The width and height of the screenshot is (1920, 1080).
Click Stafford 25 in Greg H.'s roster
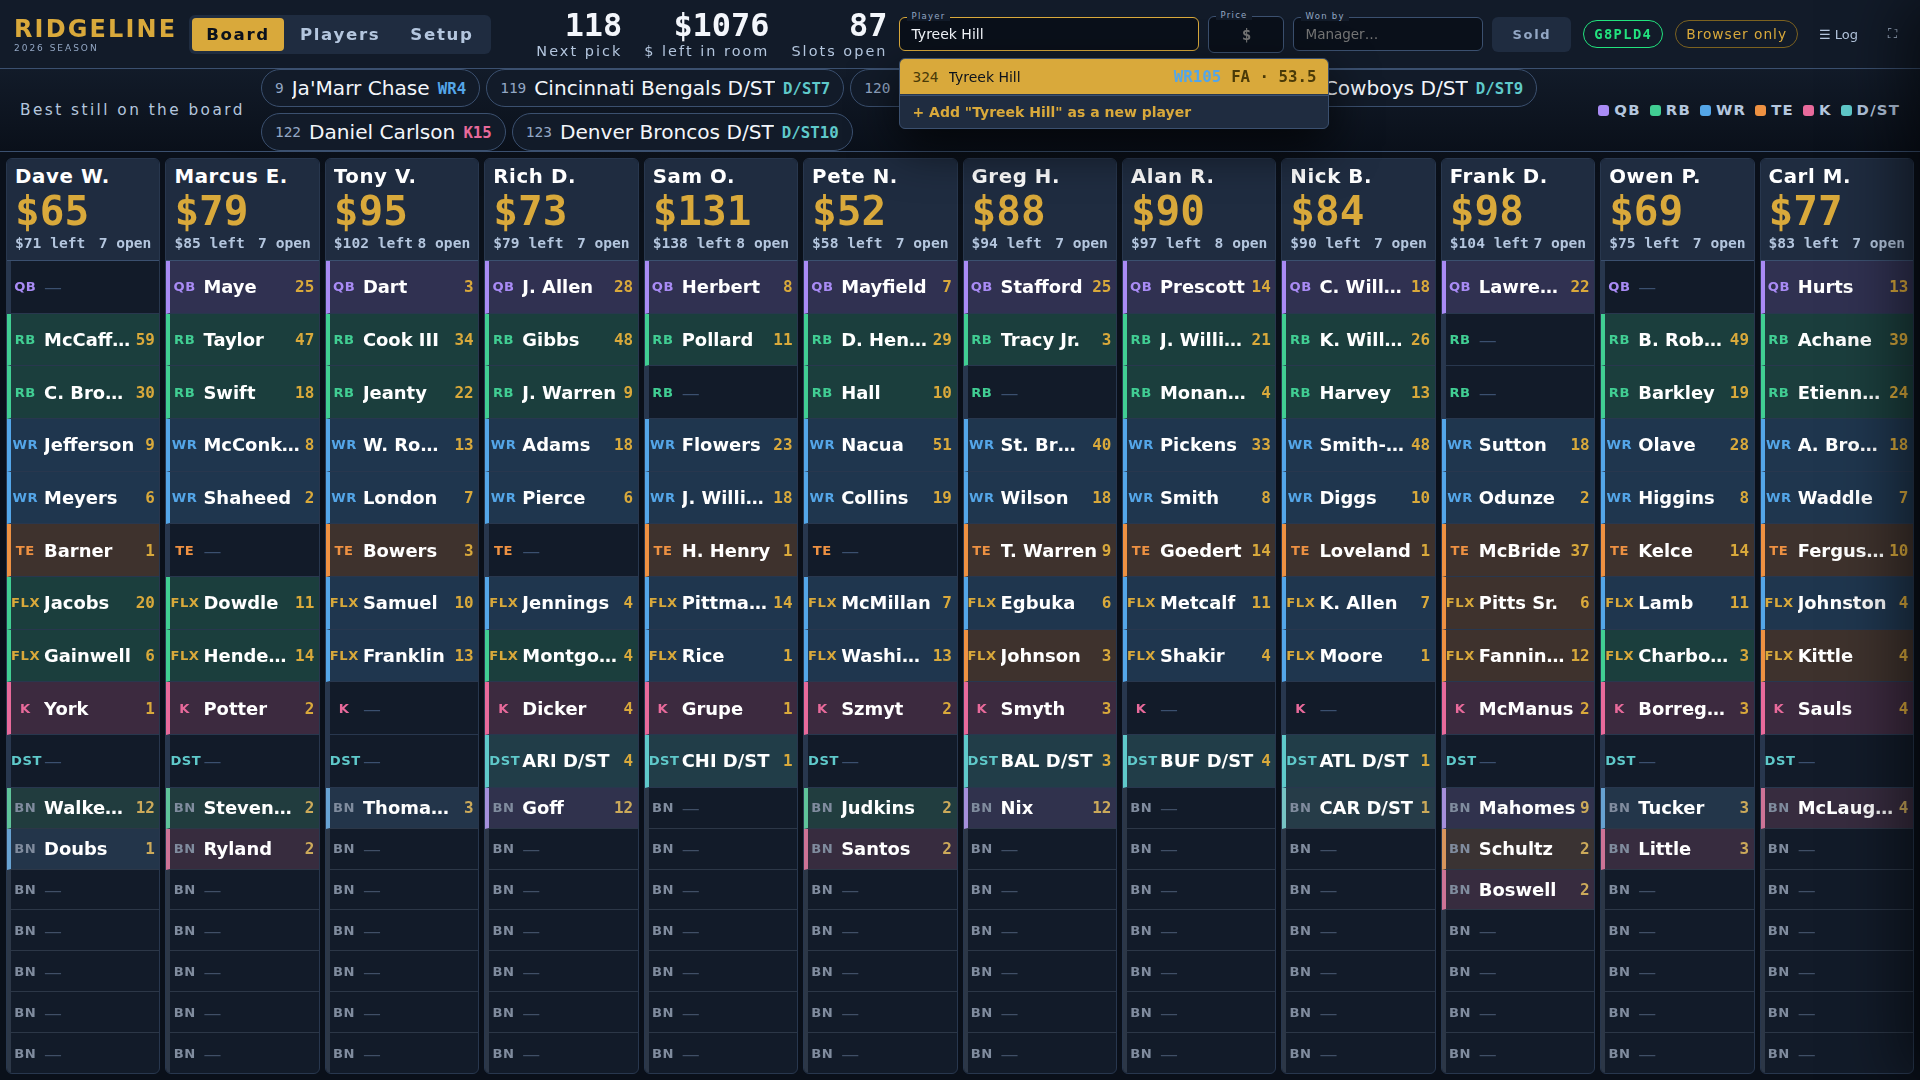click(1040, 287)
